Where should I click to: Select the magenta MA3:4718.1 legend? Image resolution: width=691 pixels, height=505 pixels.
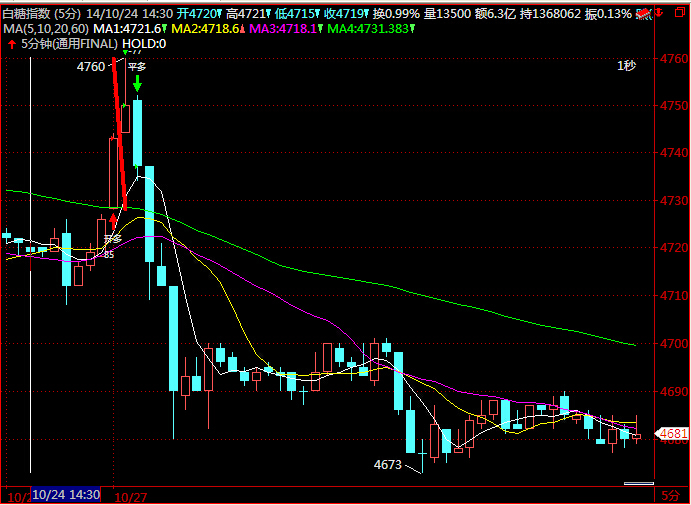click(283, 29)
